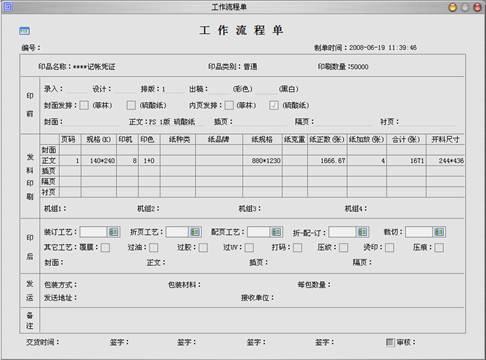Toggle the 审核 checkbox at the bottom
The width and height of the screenshot is (486, 360).
click(390, 342)
